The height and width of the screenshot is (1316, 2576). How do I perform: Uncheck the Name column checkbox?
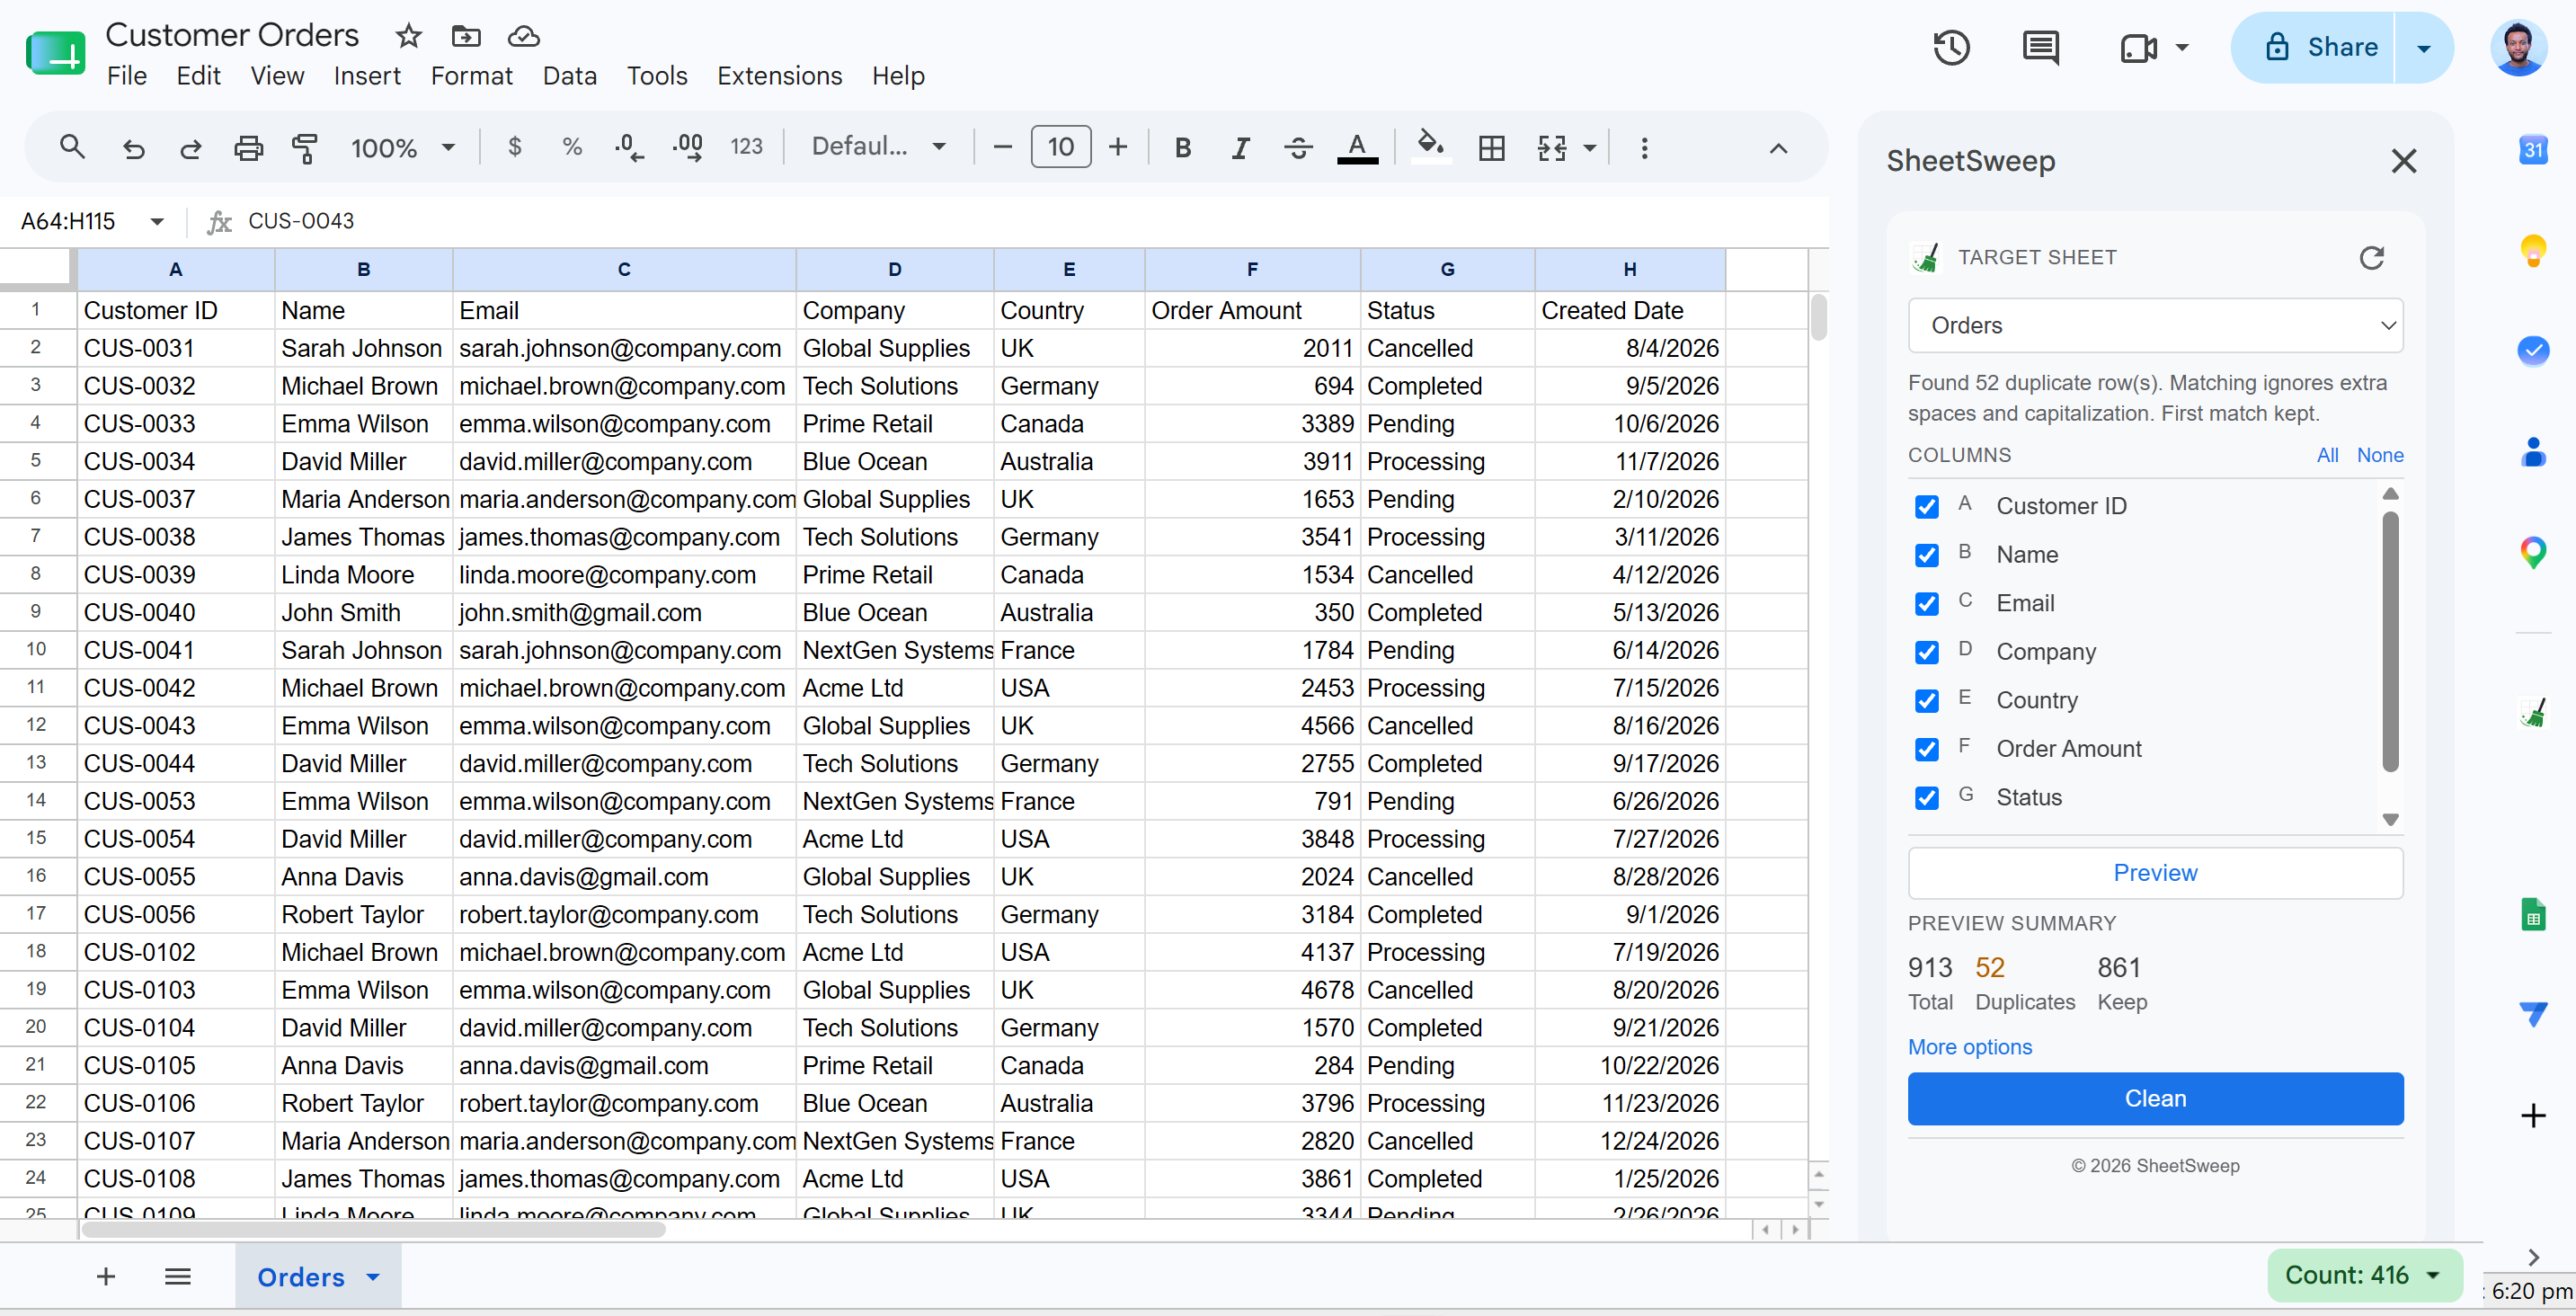[x=1926, y=555]
